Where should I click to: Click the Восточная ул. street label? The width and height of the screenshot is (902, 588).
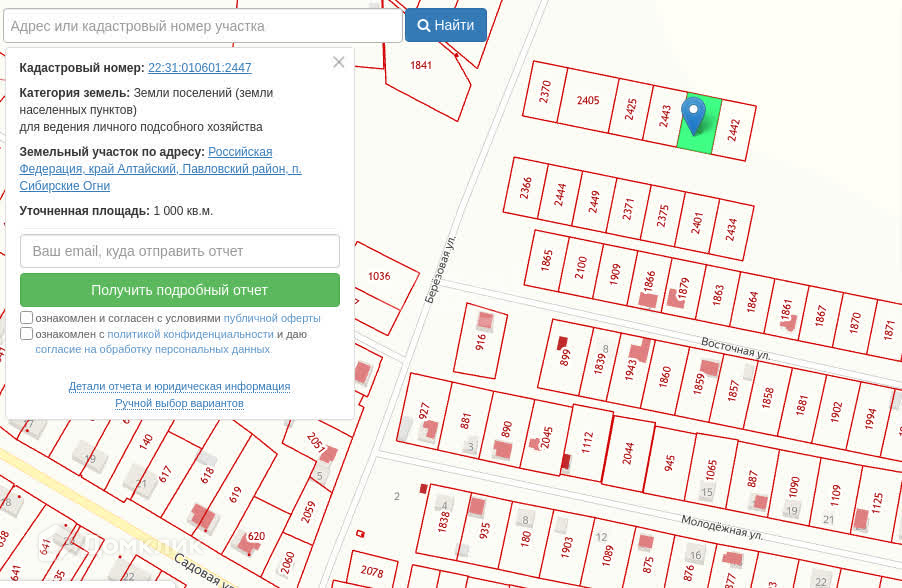point(735,349)
